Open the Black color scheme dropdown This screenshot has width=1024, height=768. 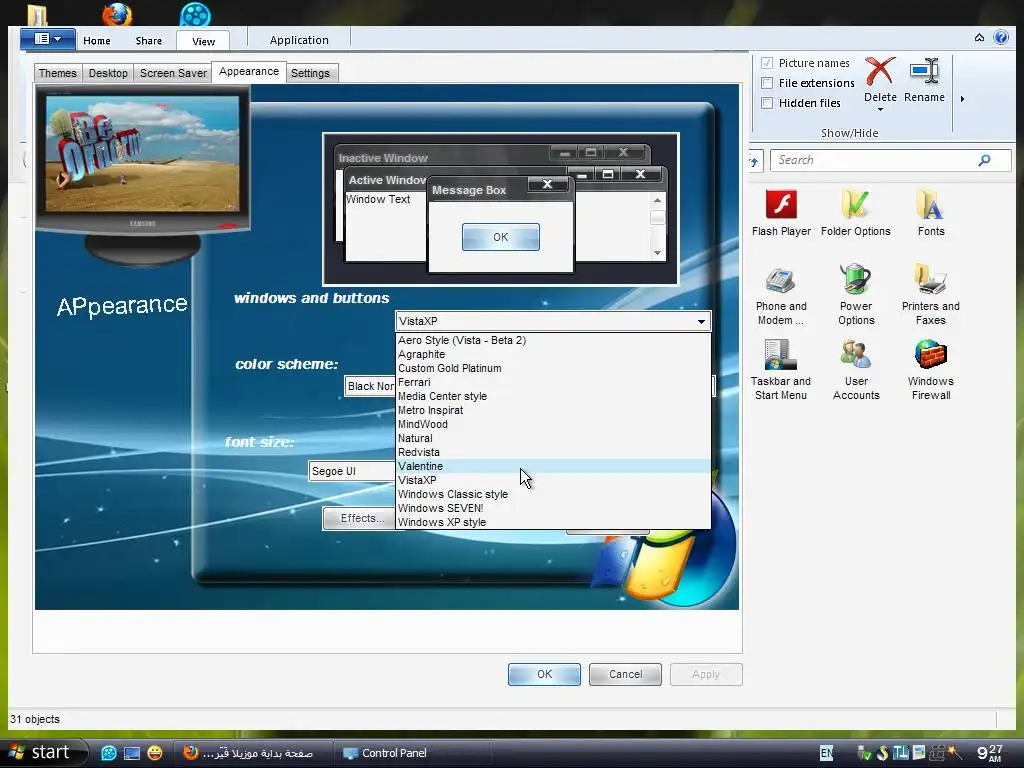(370, 386)
